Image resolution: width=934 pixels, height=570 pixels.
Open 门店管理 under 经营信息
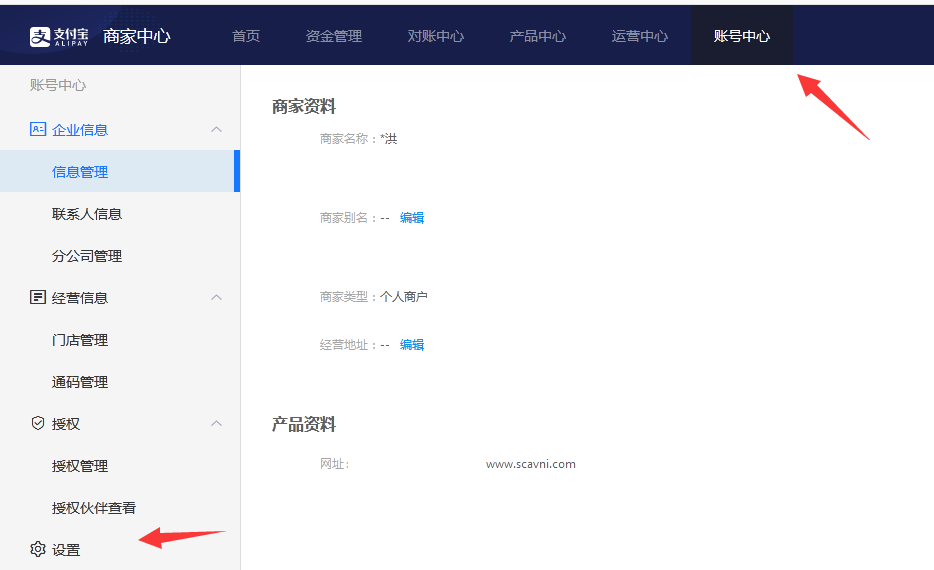pyautogui.click(x=80, y=340)
